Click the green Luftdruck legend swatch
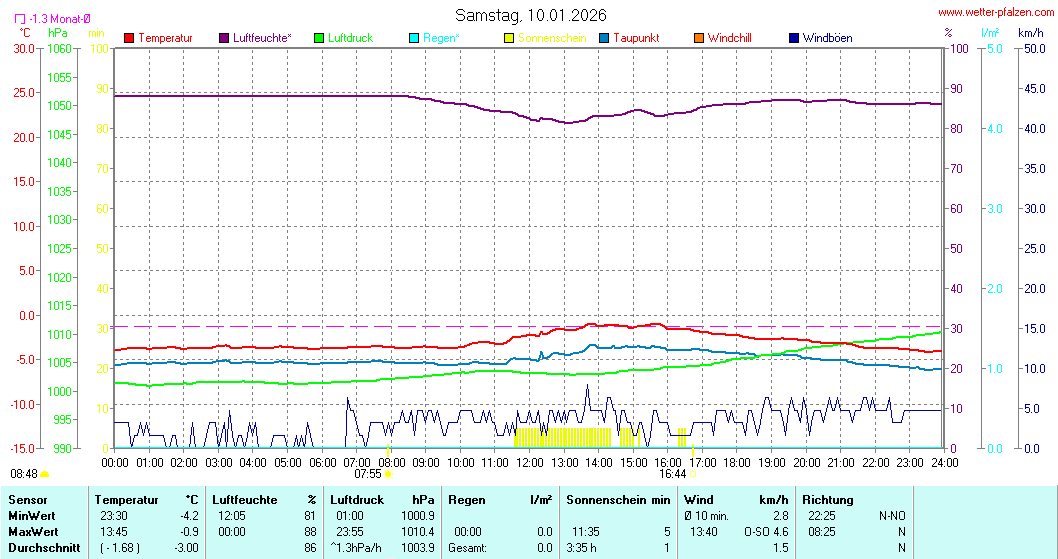Screen dimensions: 1058x559 pos(320,38)
